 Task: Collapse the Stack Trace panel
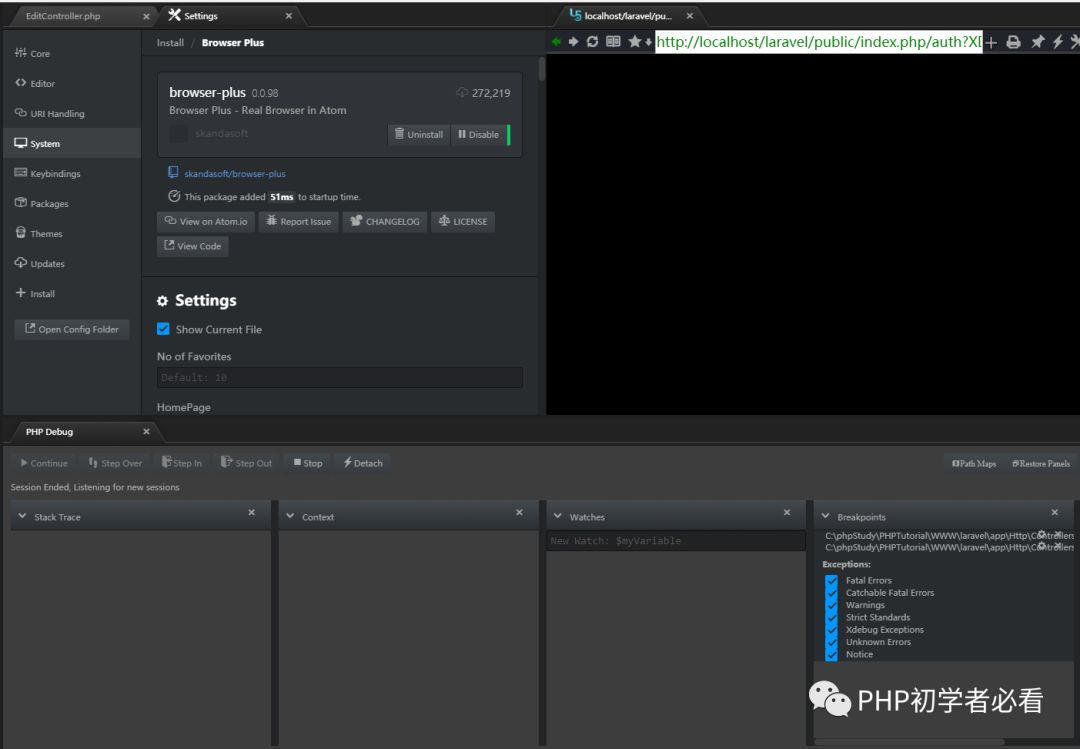22,516
